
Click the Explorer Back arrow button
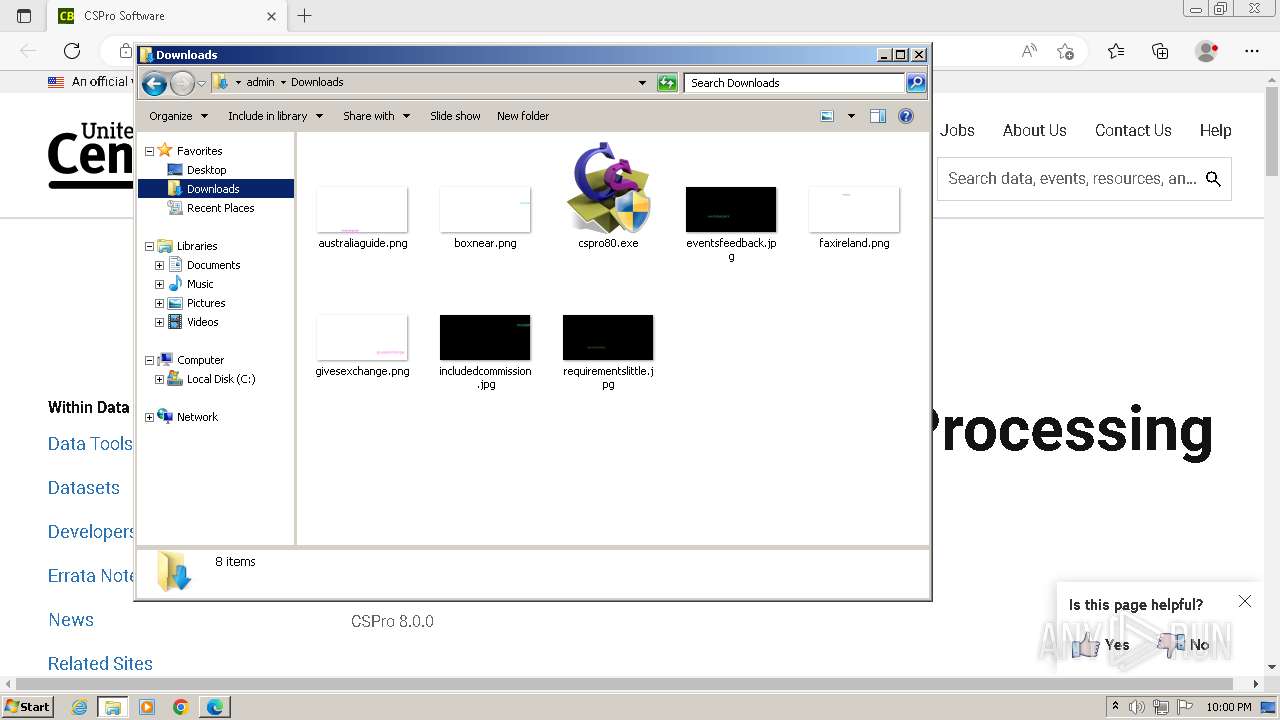pyautogui.click(x=154, y=83)
